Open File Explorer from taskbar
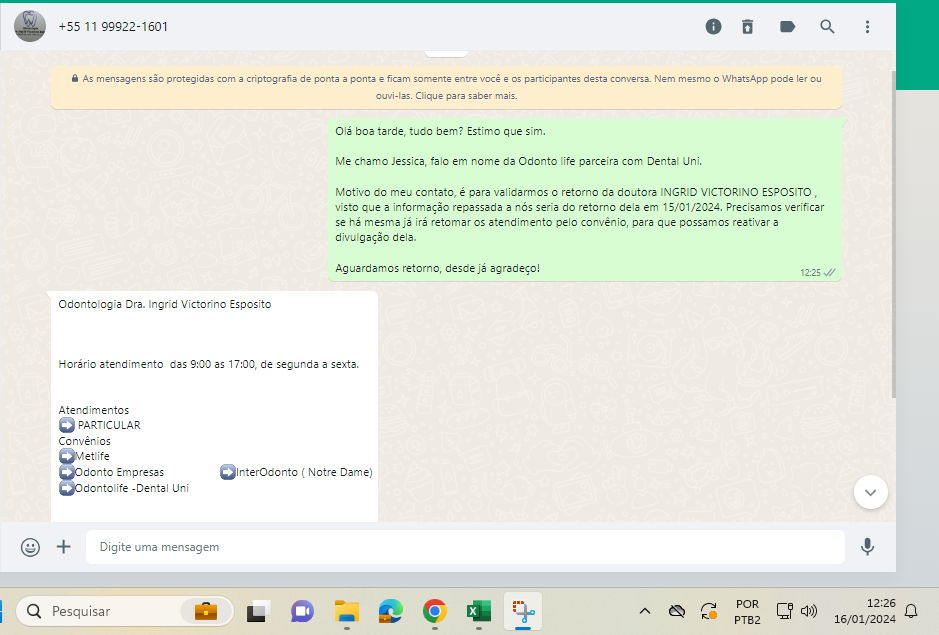Image resolution: width=939 pixels, height=635 pixels. (347, 611)
